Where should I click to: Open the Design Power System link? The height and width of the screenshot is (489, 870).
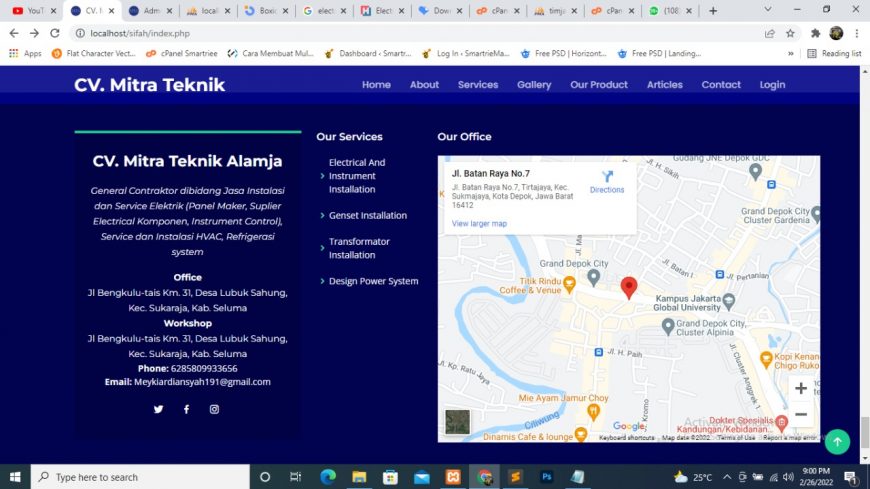click(x=373, y=281)
